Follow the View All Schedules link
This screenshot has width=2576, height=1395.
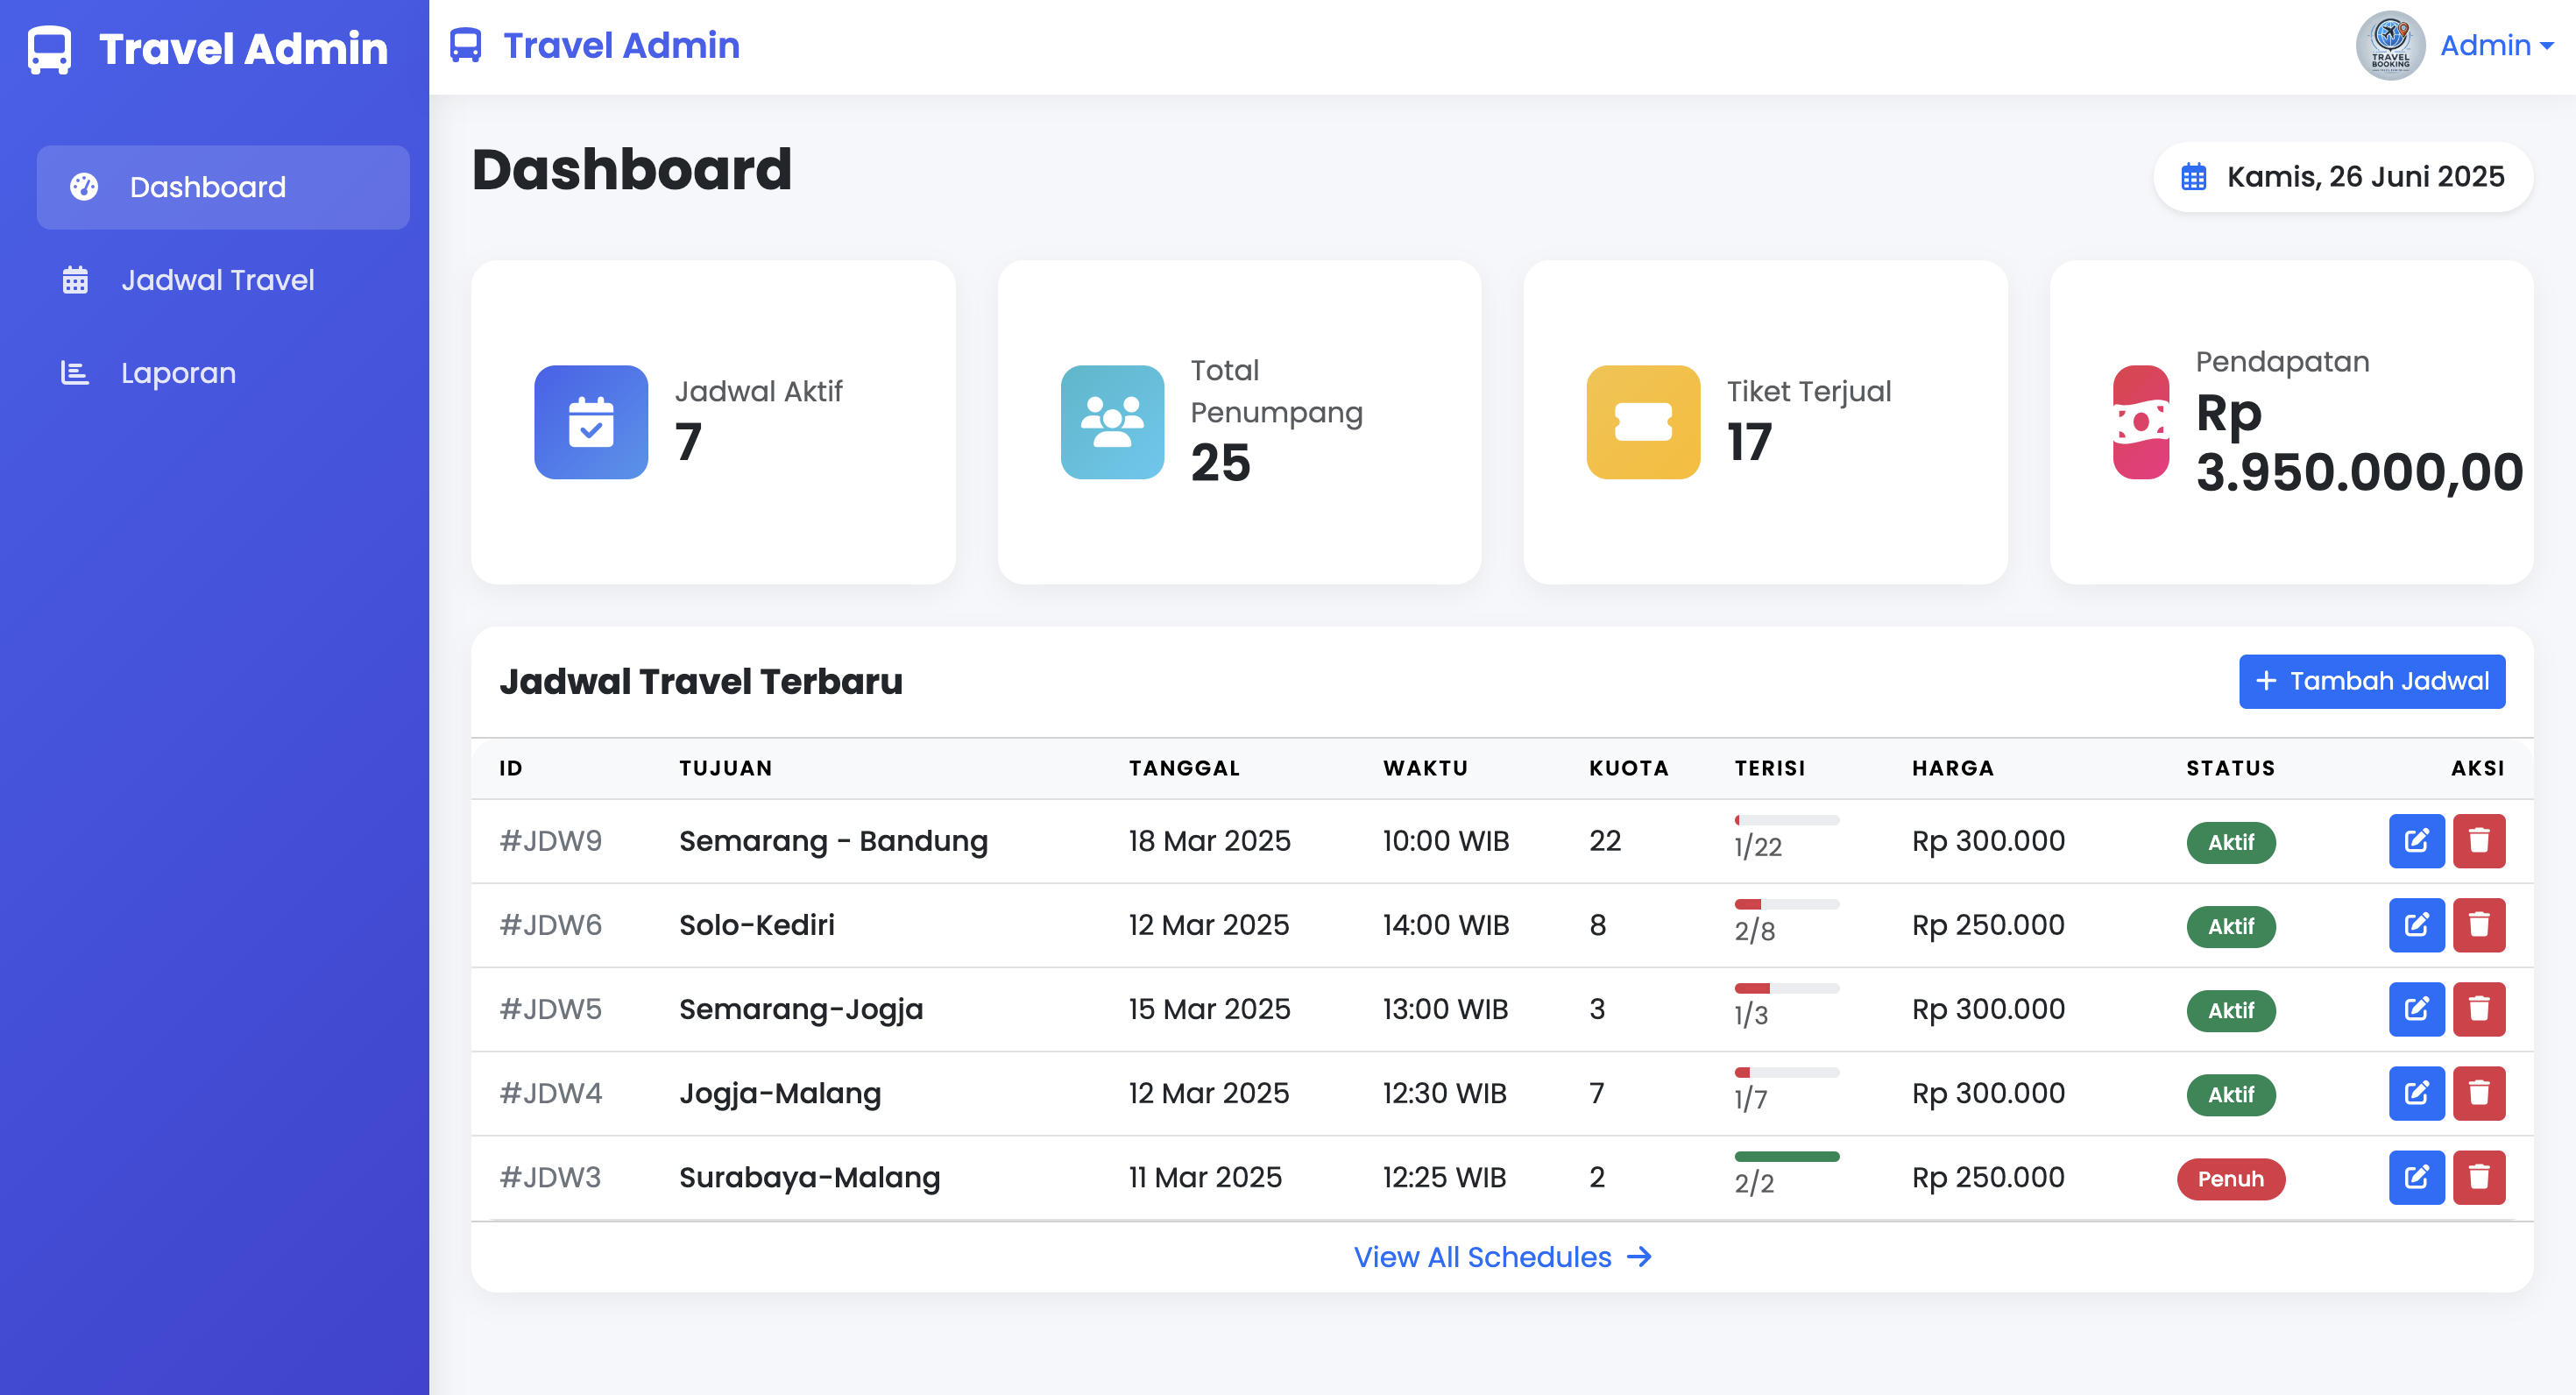coord(1501,1257)
